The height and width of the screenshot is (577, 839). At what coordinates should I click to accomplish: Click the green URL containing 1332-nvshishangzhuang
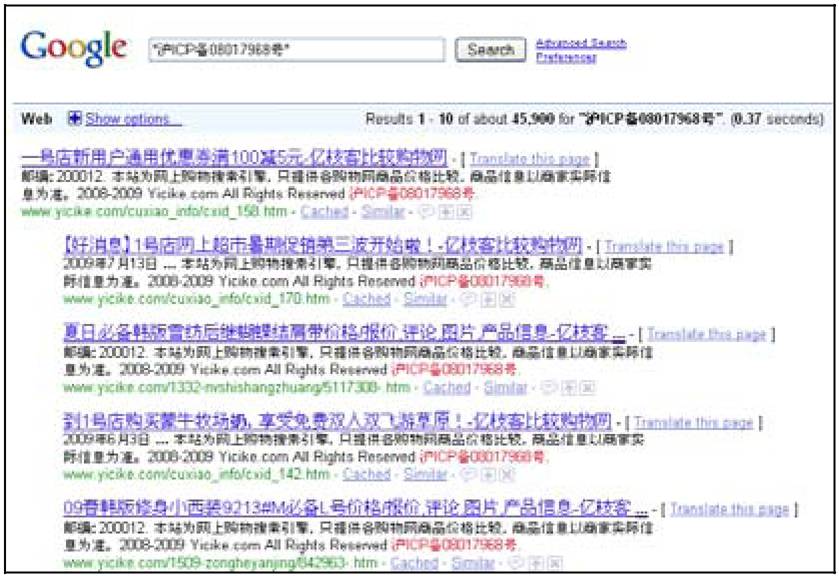coord(237,388)
